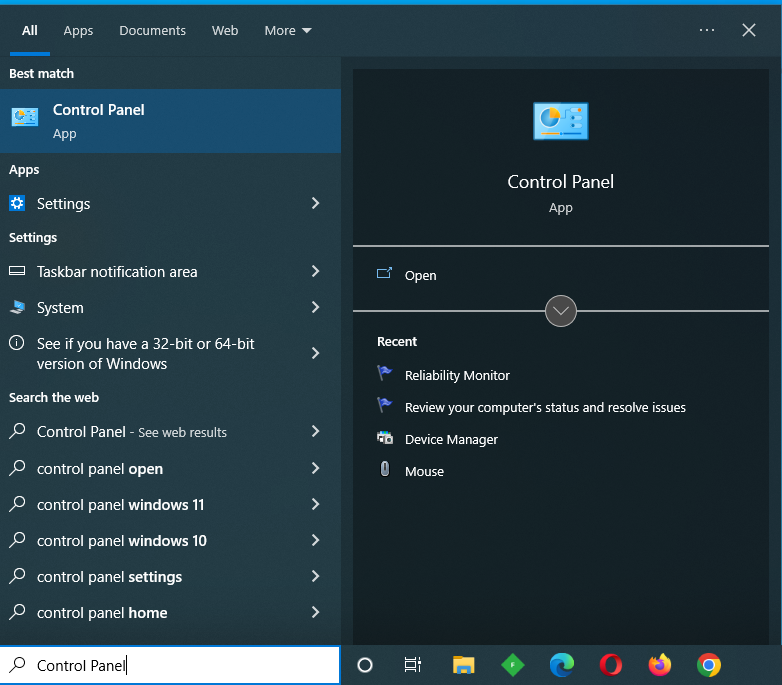Click Open in the Control Panel preview

coord(420,275)
